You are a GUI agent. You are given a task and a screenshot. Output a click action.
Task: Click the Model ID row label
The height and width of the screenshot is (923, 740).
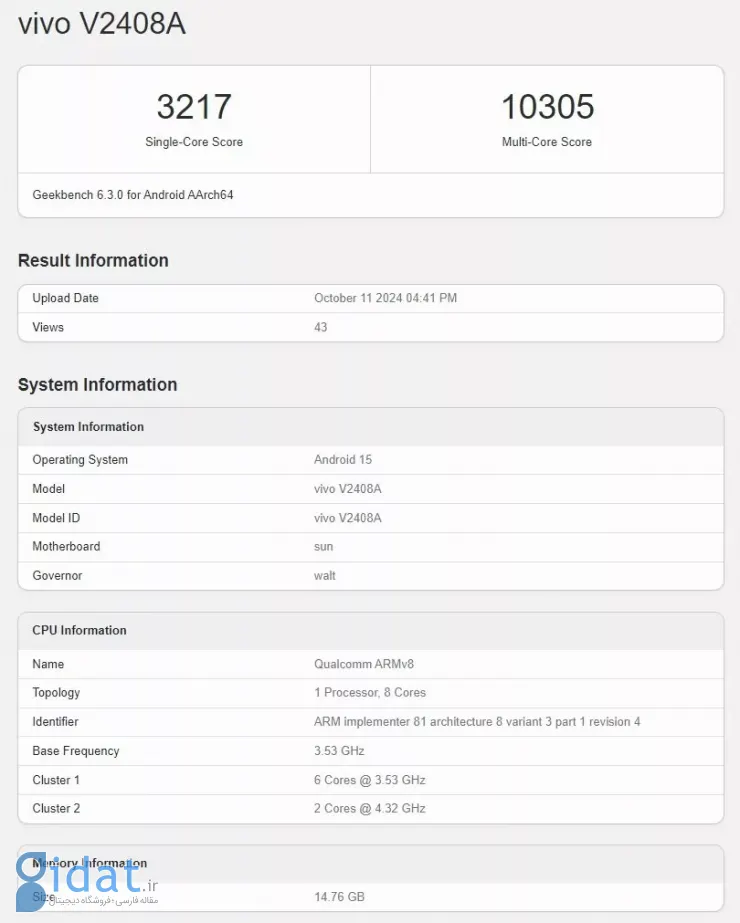(x=56, y=518)
